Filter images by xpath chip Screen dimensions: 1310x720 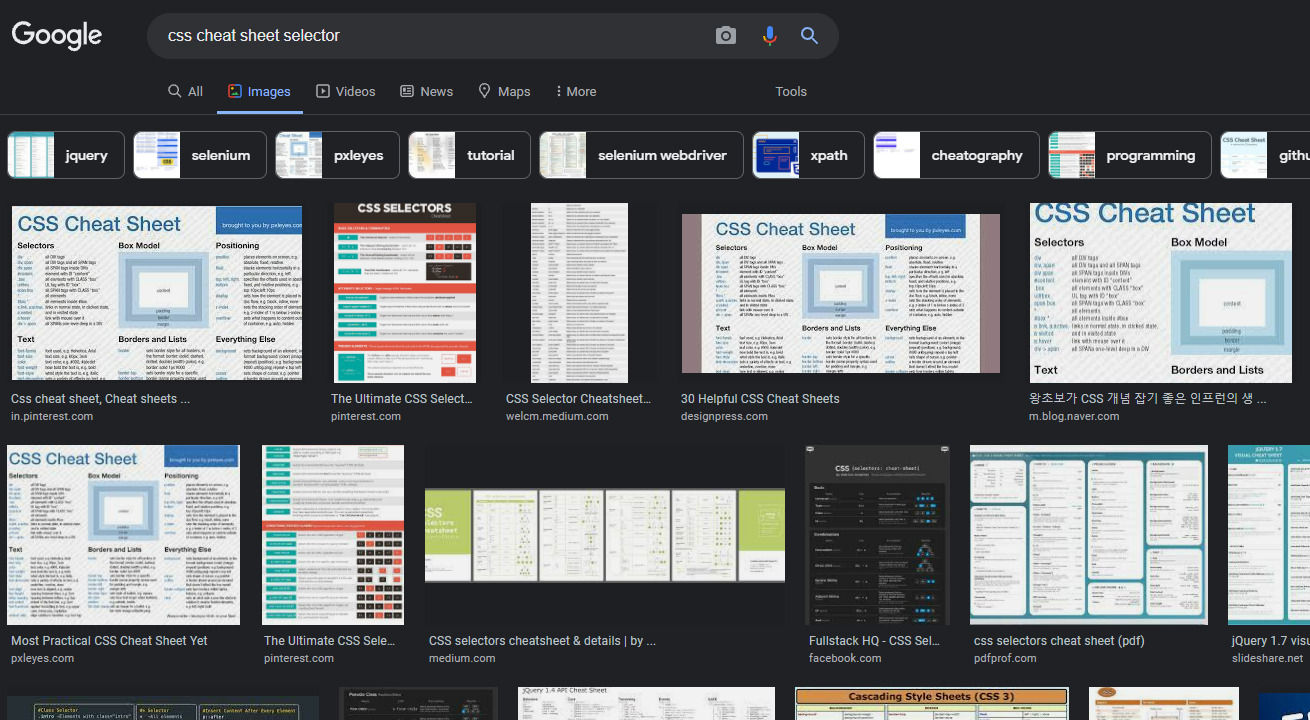(808, 155)
